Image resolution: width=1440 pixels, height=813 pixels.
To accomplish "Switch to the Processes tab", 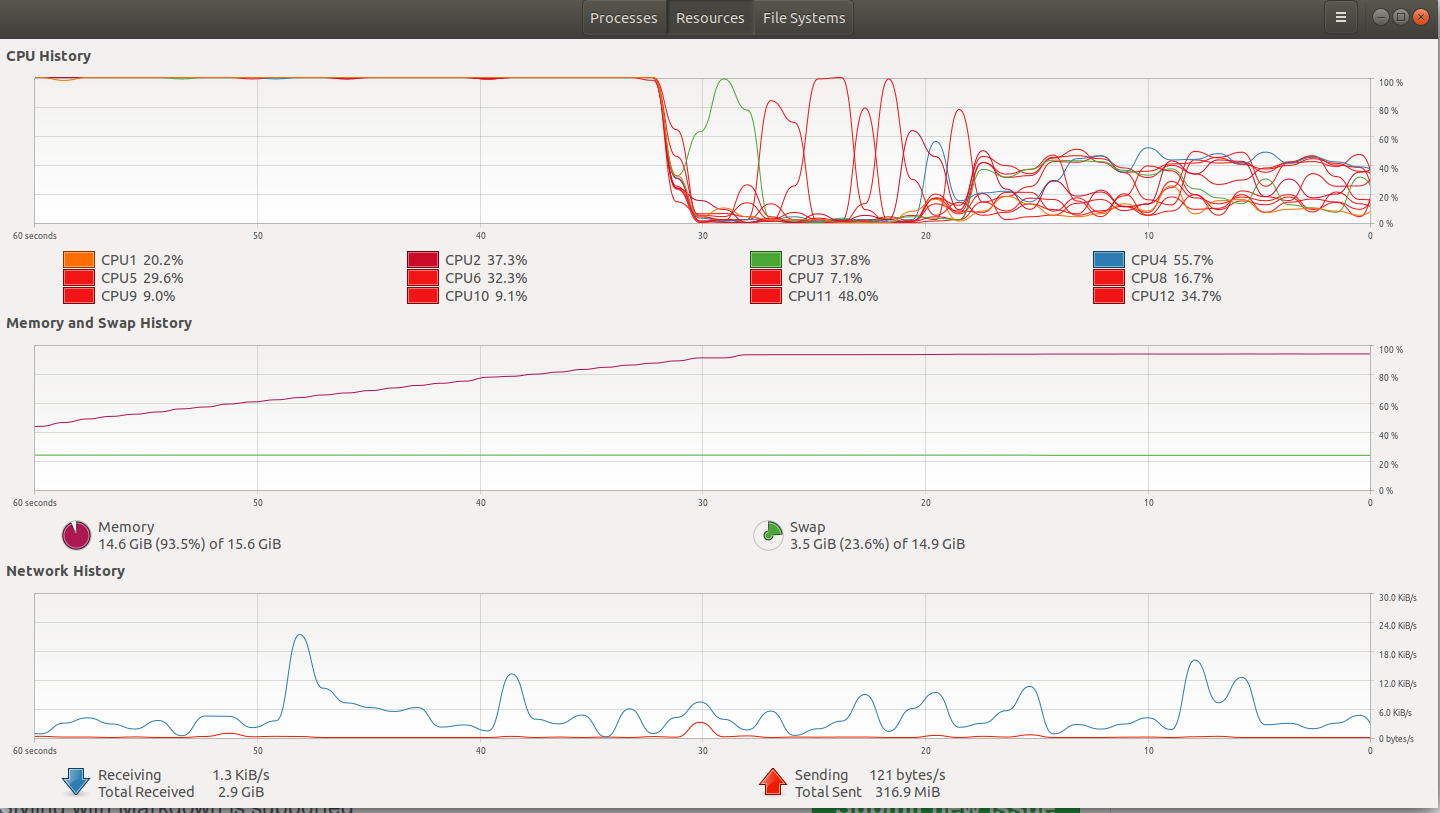I will 624,17.
